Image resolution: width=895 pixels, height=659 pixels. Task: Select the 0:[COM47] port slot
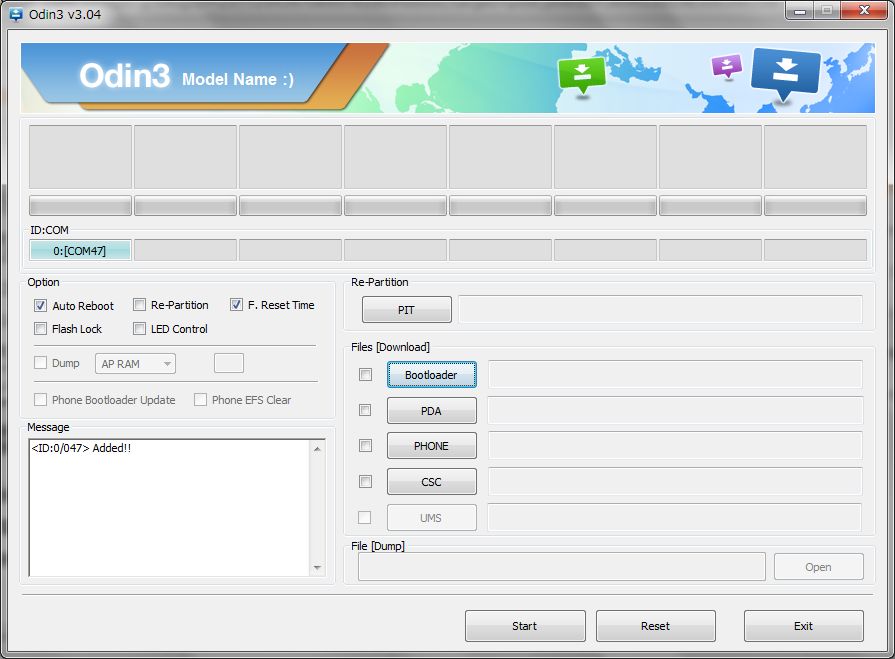click(80, 250)
